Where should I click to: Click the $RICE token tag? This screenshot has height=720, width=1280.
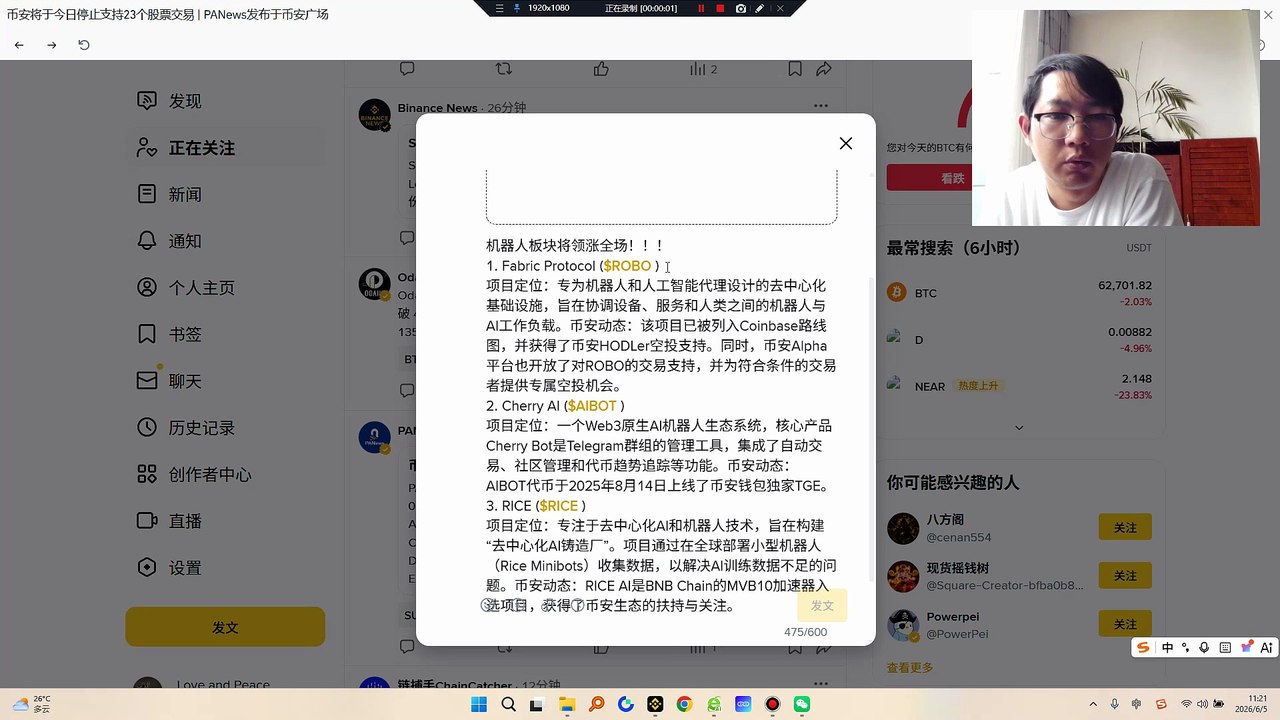[x=559, y=506]
